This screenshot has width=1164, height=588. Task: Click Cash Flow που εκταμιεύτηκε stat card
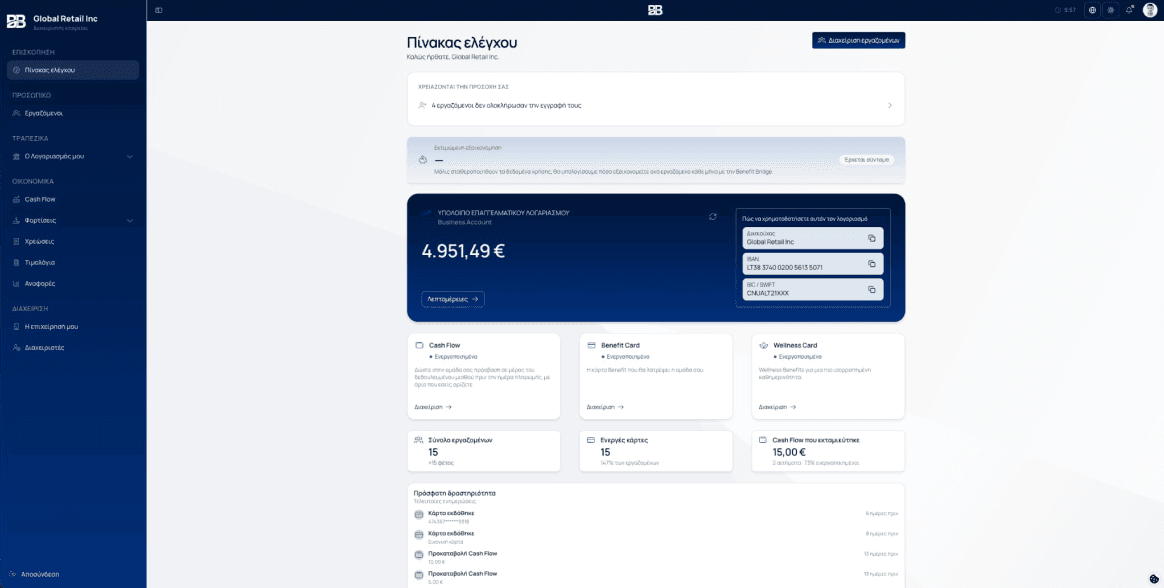pyautogui.click(x=828, y=451)
